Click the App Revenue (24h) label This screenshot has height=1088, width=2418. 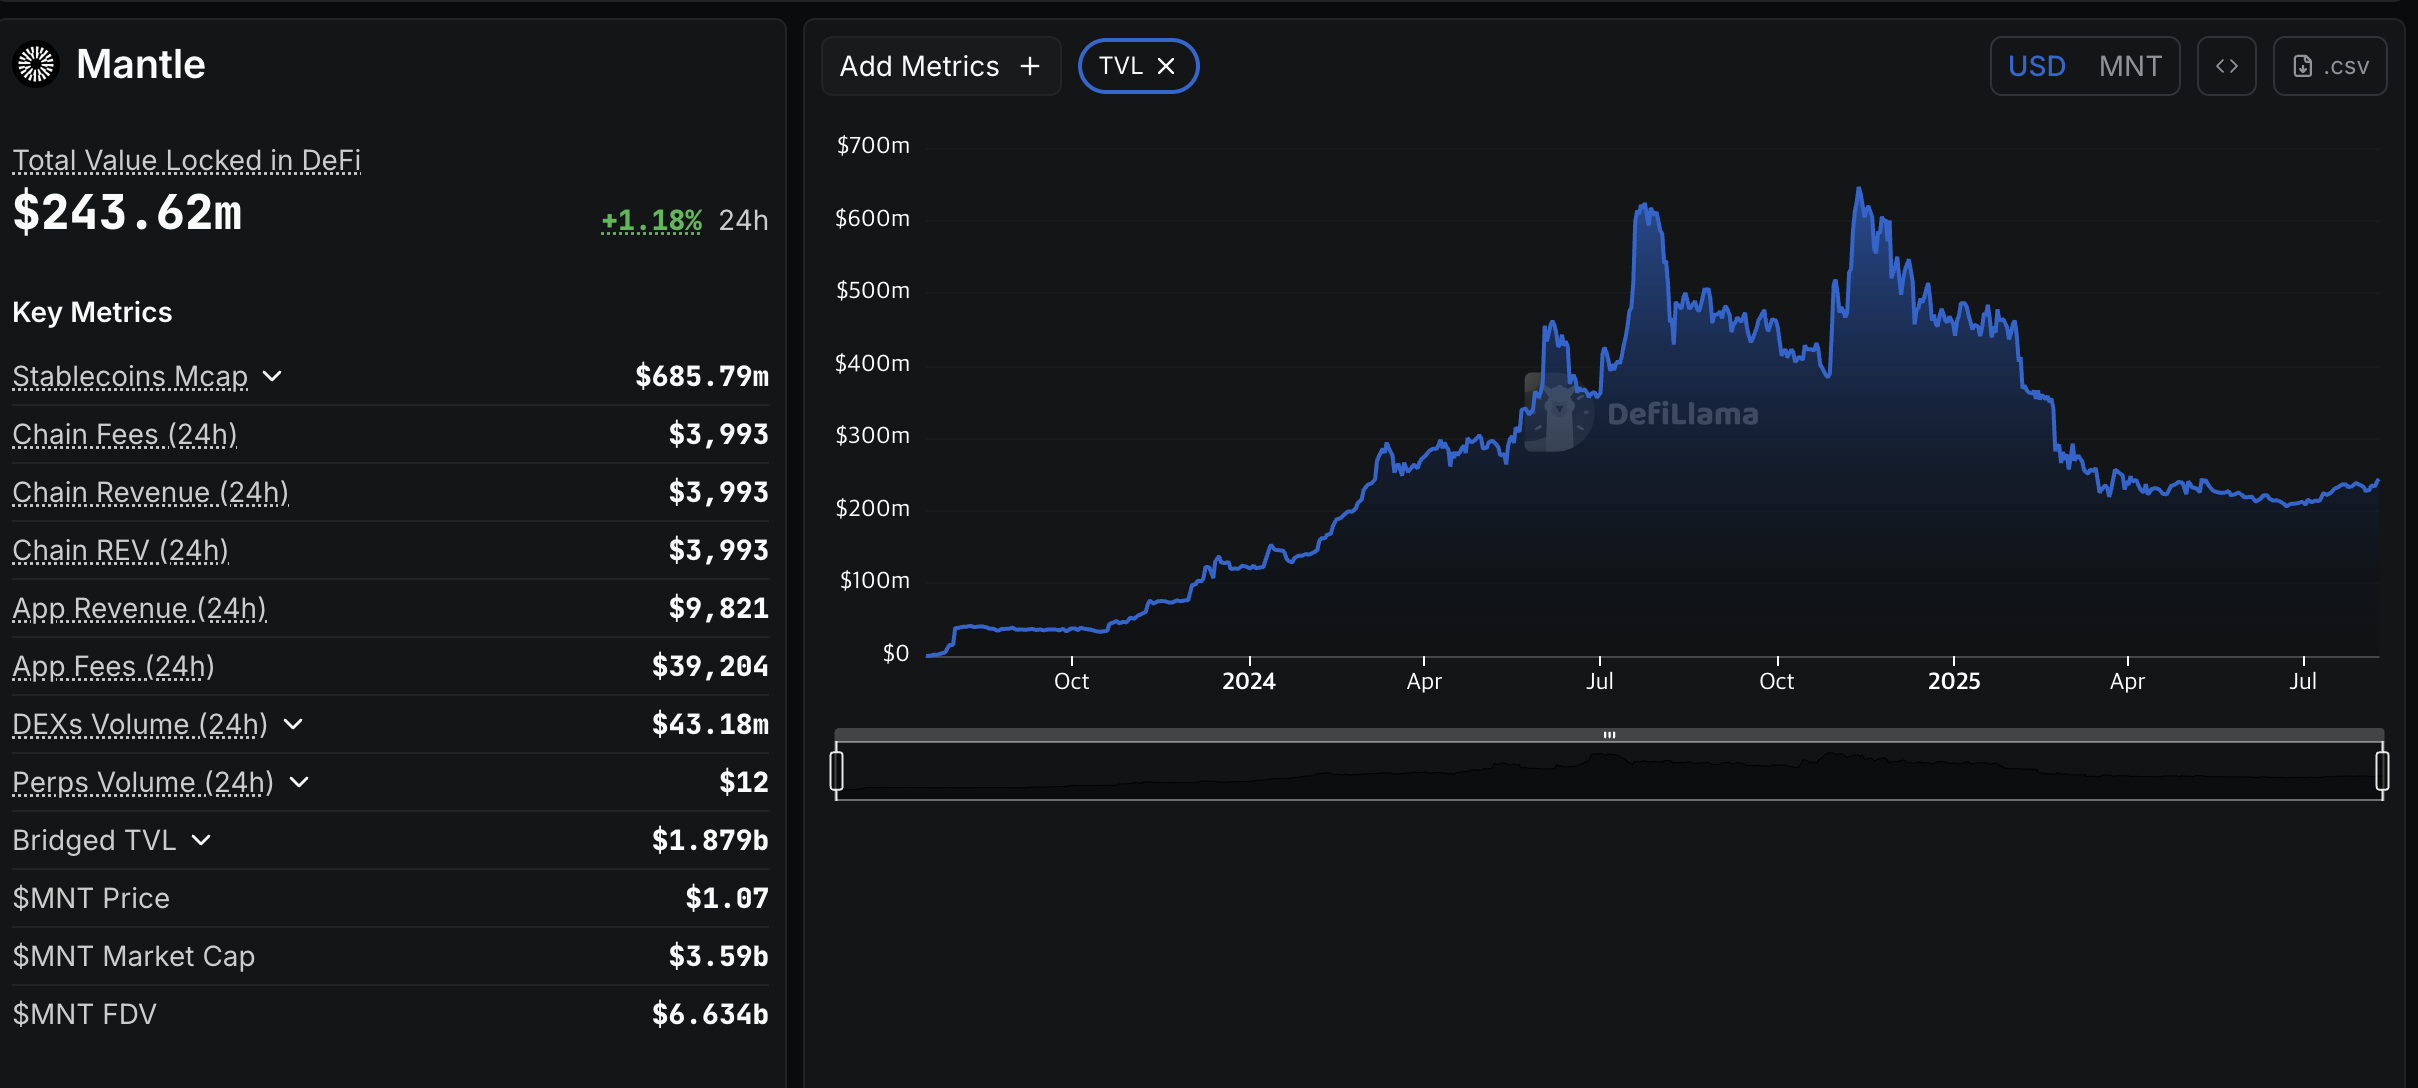pos(140,608)
